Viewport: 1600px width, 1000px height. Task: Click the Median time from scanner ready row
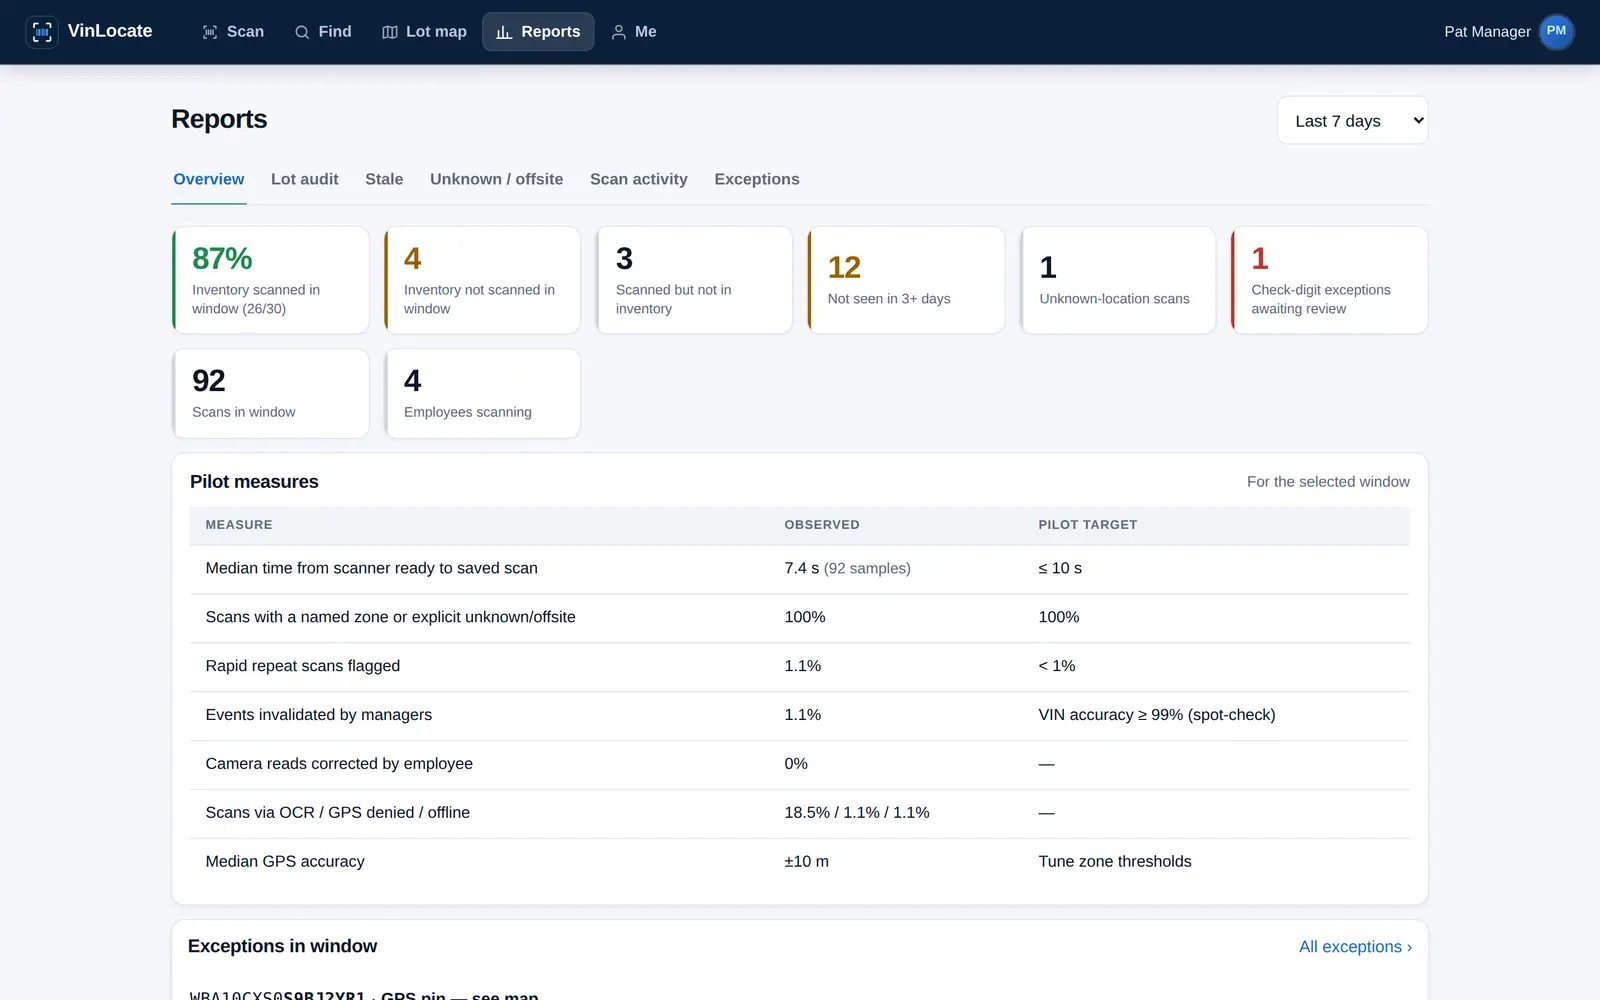[x=800, y=569]
